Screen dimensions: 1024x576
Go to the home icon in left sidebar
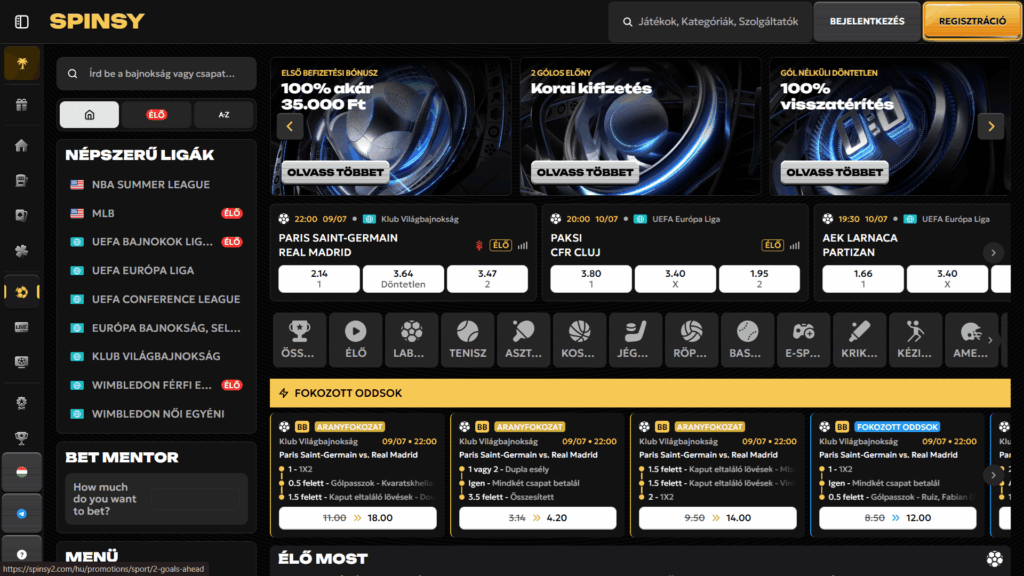pos(22,145)
